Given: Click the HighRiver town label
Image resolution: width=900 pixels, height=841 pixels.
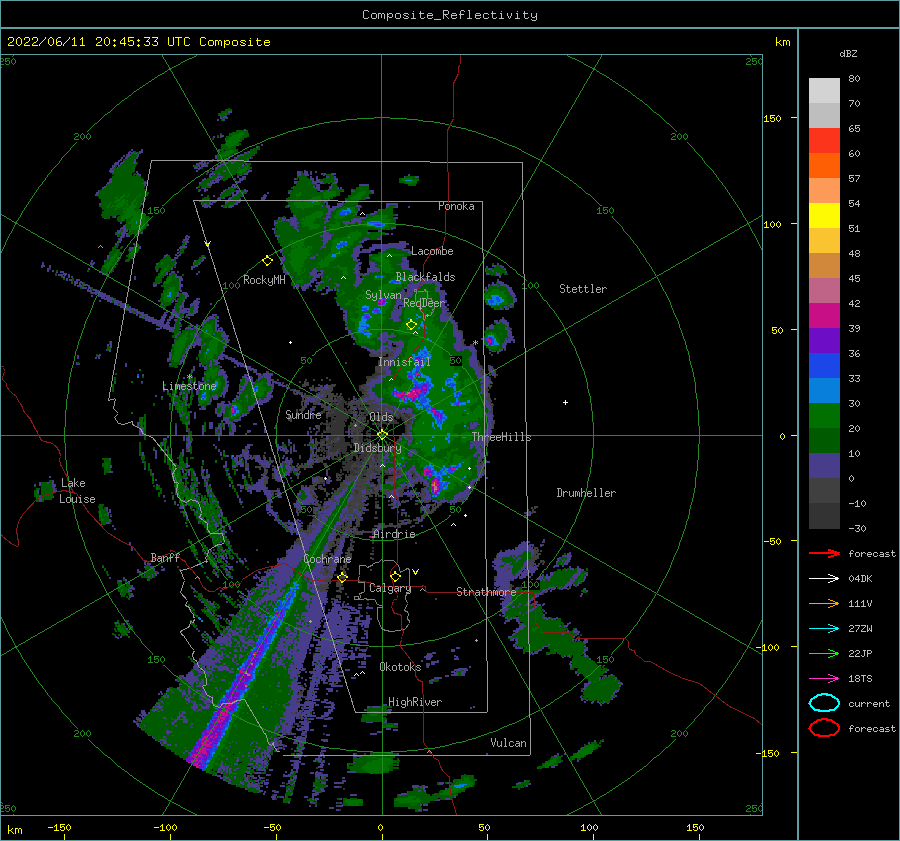Looking at the screenshot, I should pos(415,702).
